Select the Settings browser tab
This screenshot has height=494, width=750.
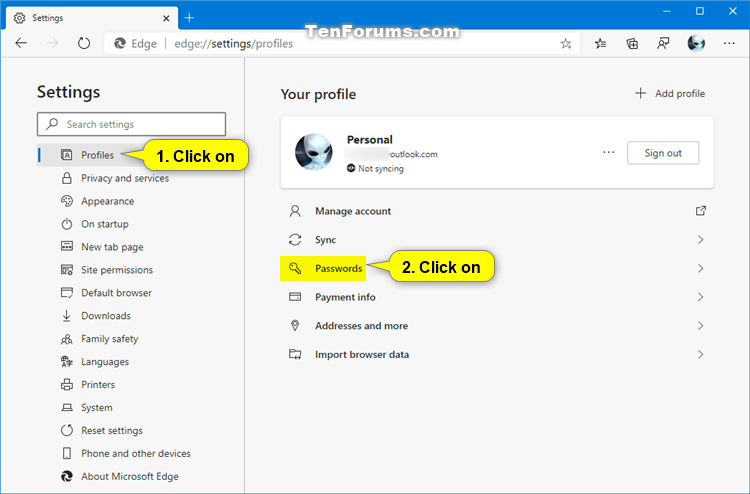click(92, 18)
